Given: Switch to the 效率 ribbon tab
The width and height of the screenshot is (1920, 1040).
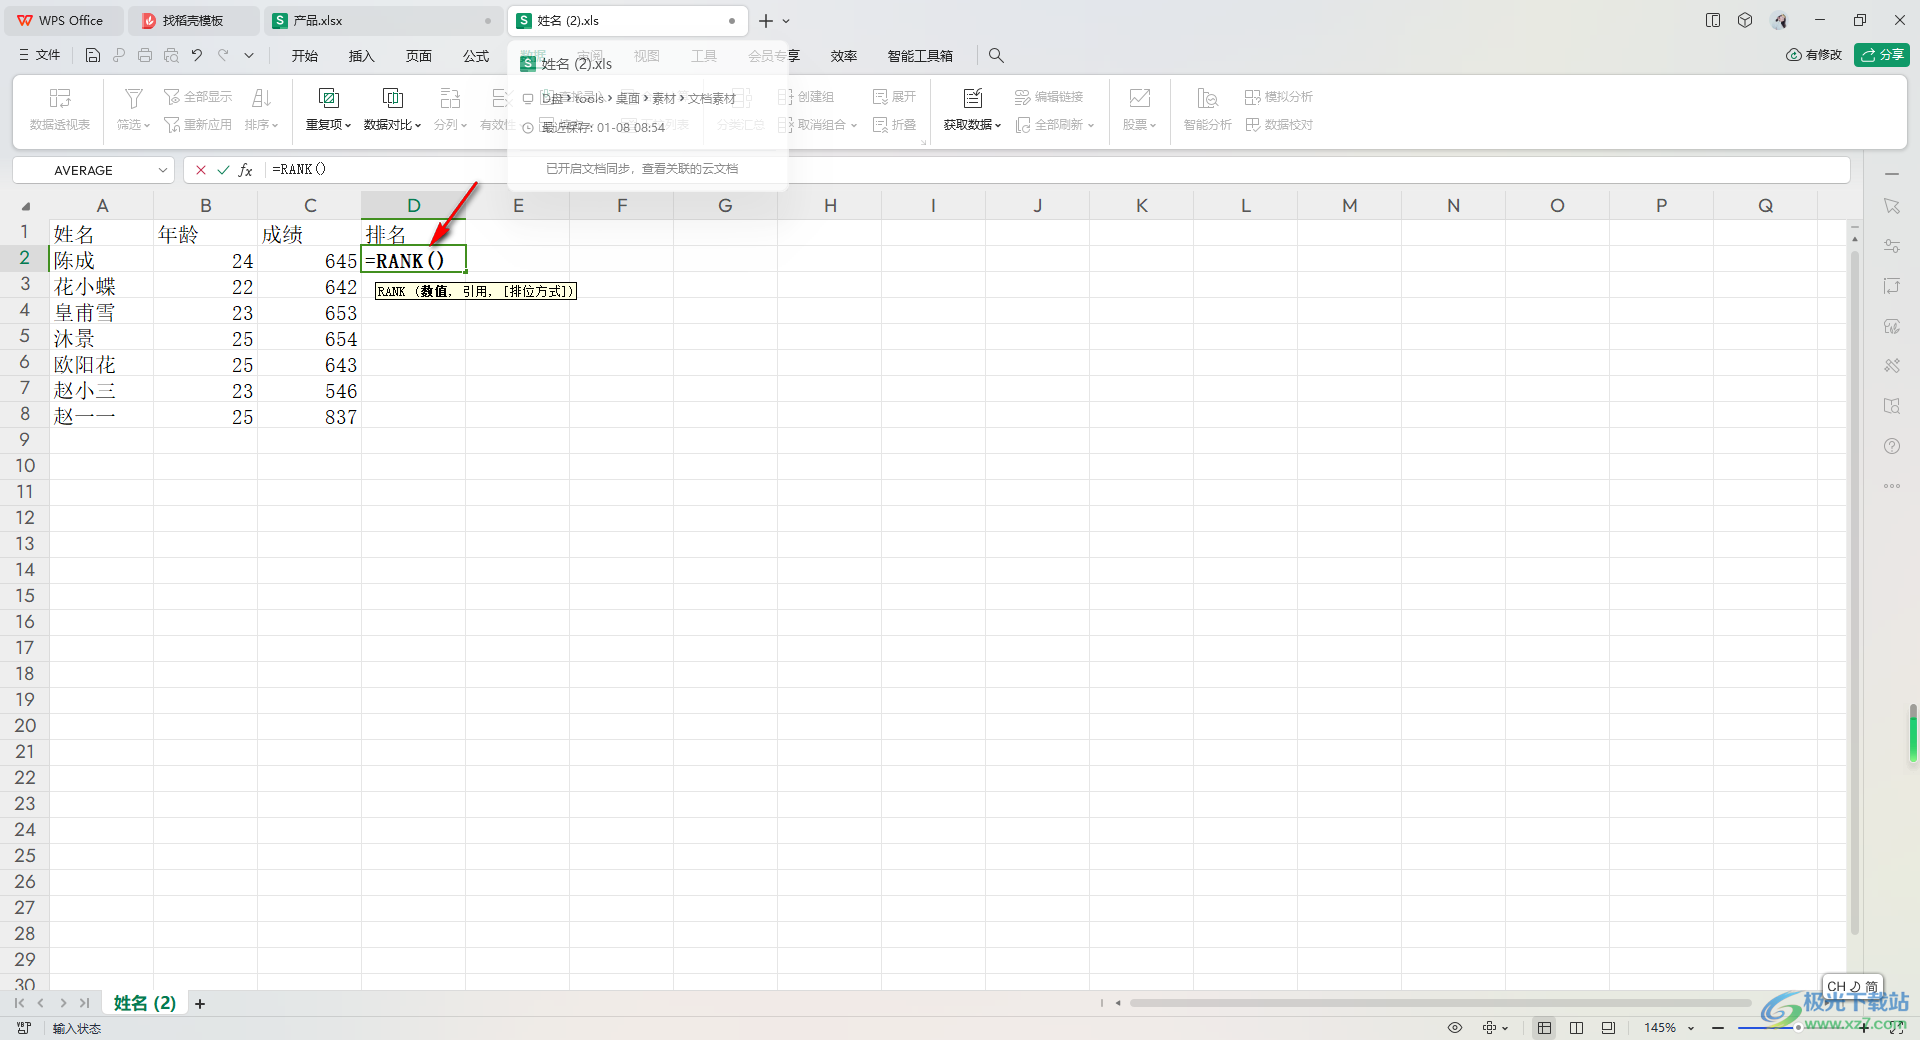Looking at the screenshot, I should [844, 56].
